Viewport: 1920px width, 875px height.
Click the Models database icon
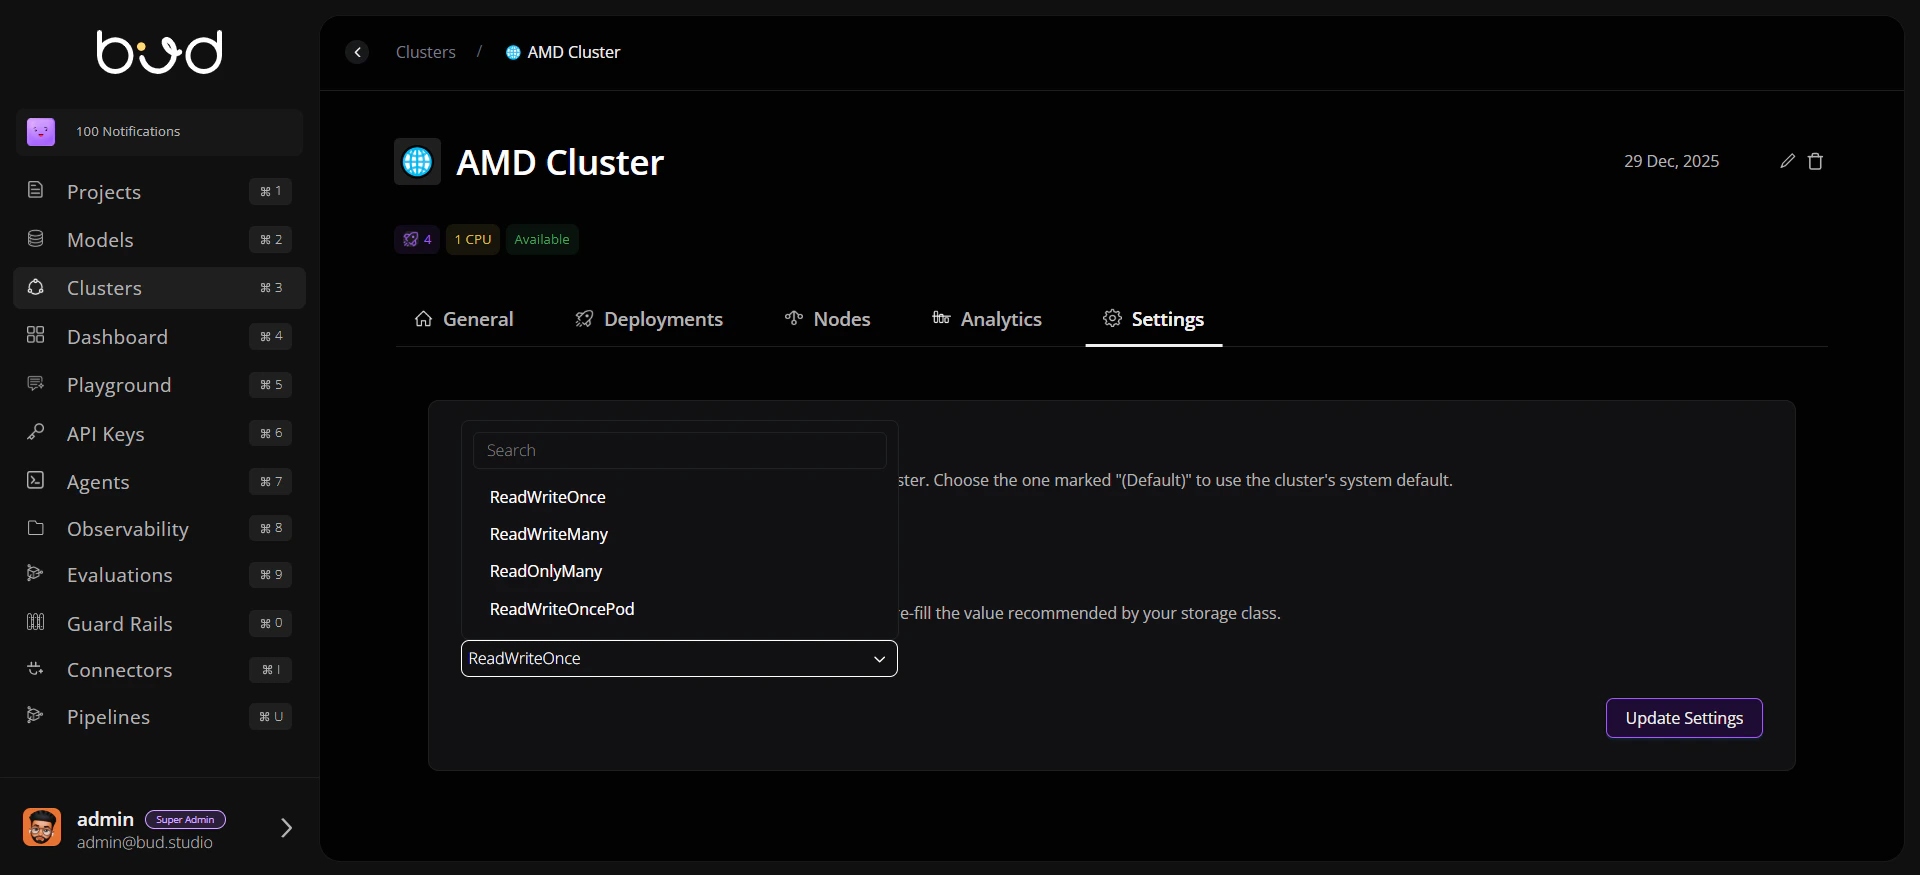tap(35, 239)
